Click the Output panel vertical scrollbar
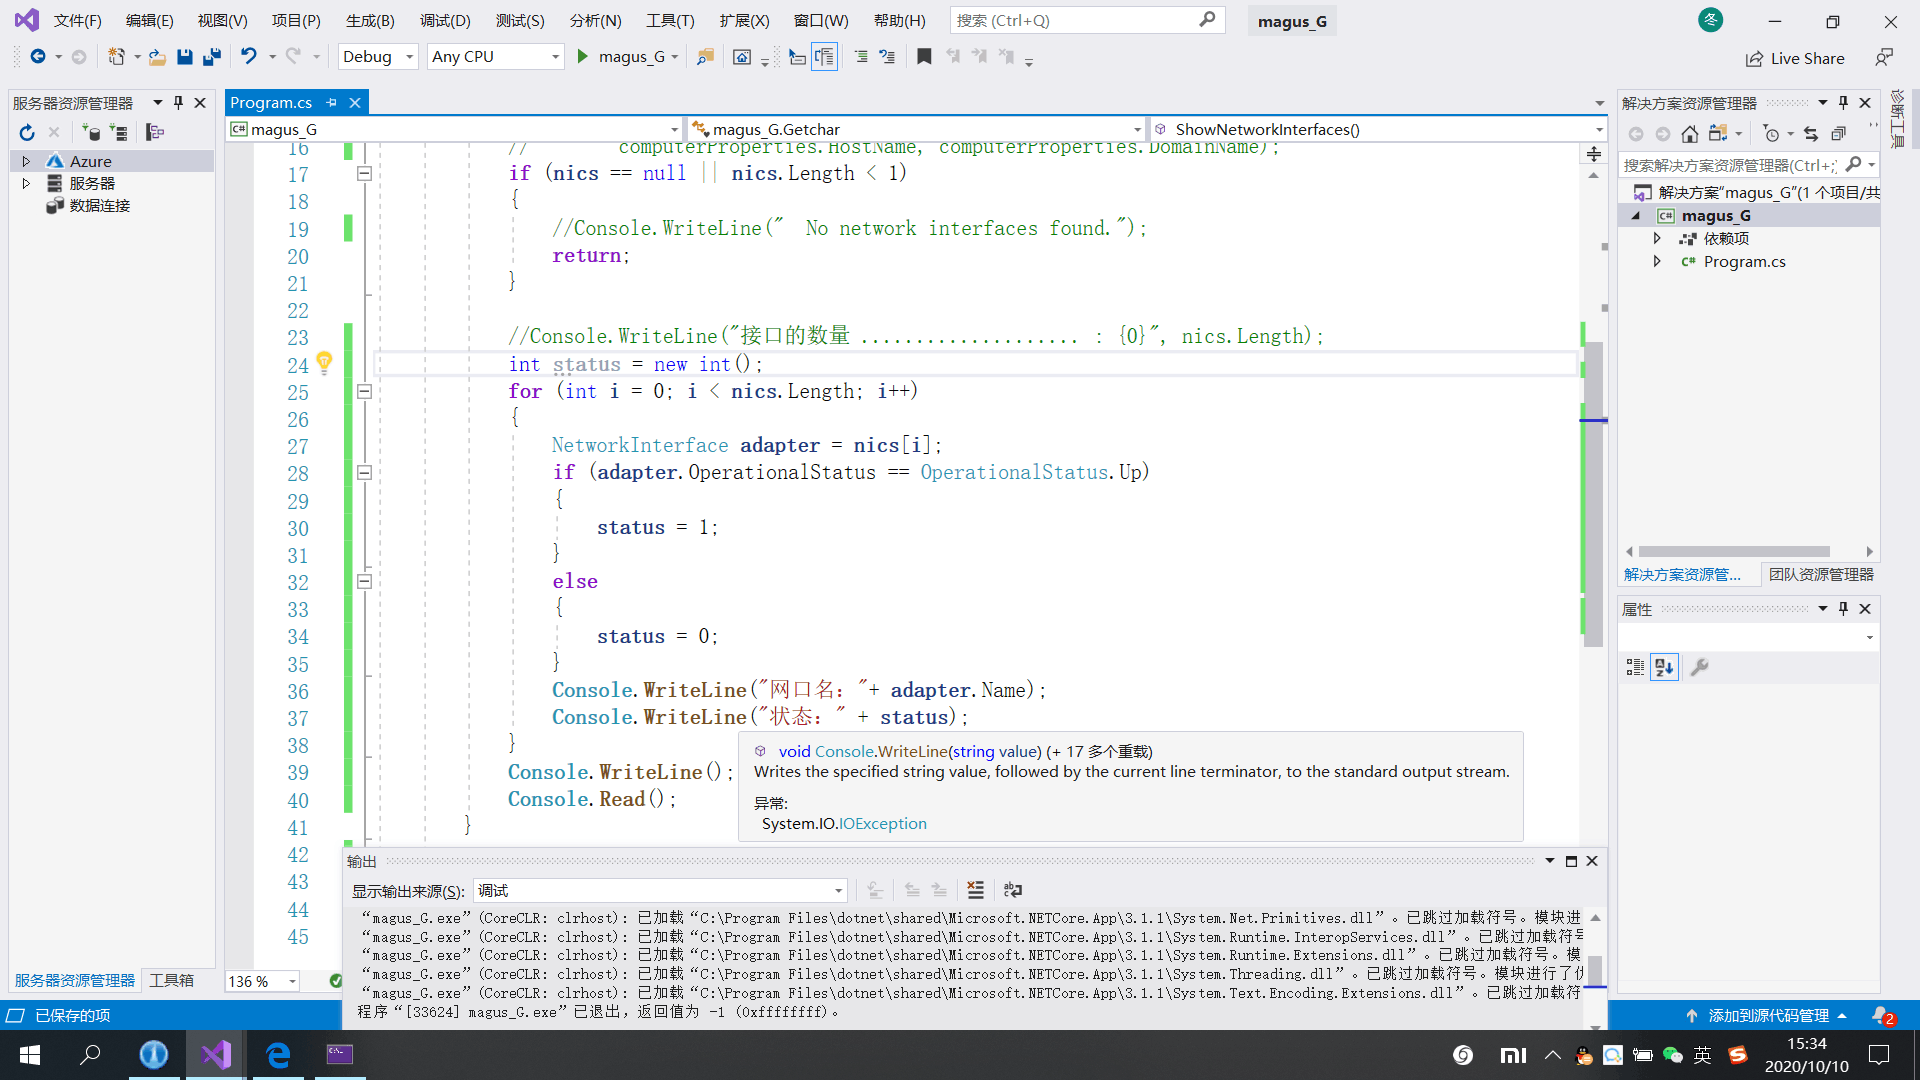The image size is (1920, 1080). [x=1595, y=970]
